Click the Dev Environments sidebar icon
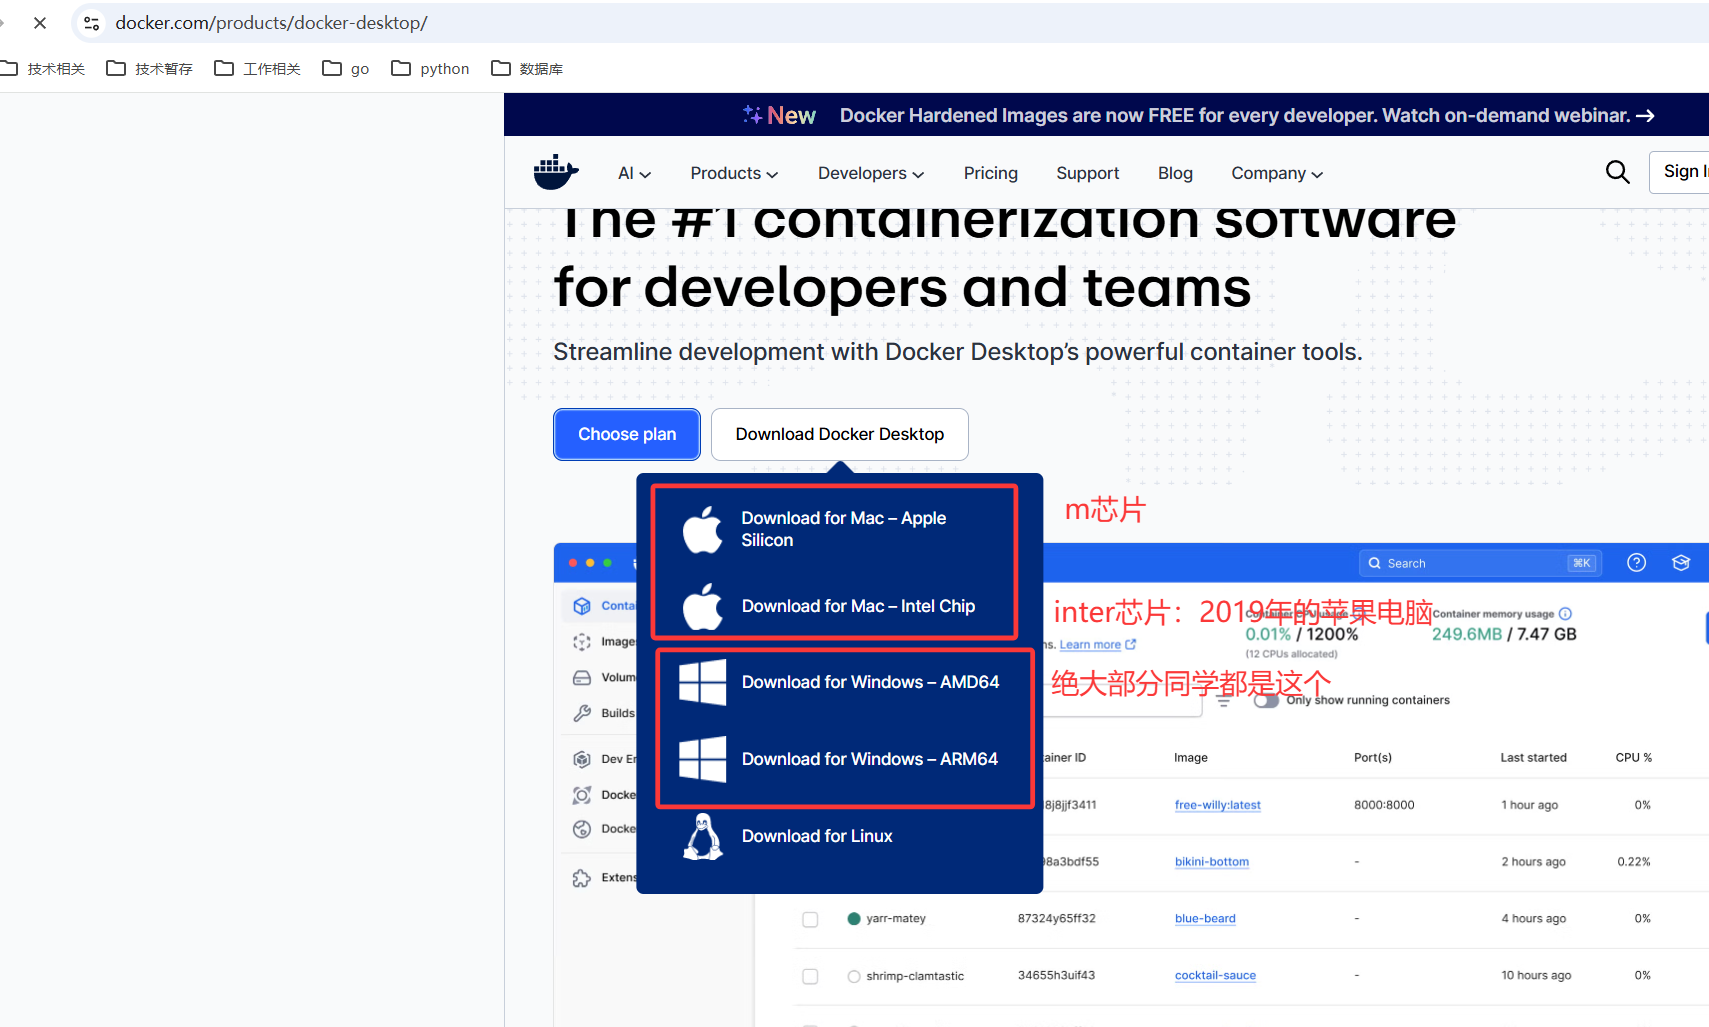The width and height of the screenshot is (1709, 1027). 582,759
